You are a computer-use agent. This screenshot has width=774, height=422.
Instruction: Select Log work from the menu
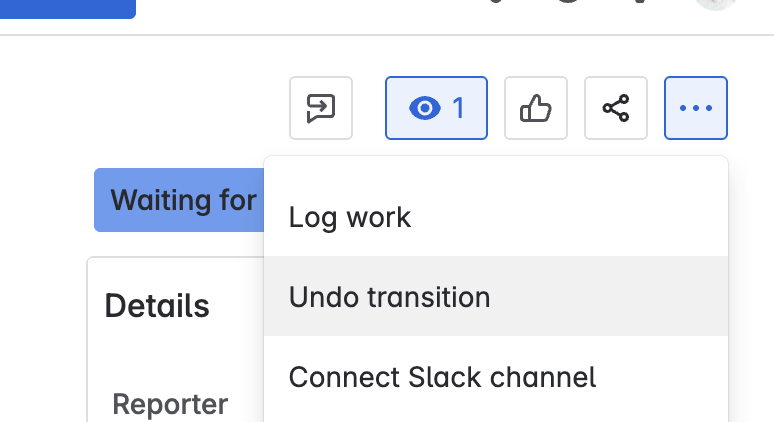click(350, 217)
